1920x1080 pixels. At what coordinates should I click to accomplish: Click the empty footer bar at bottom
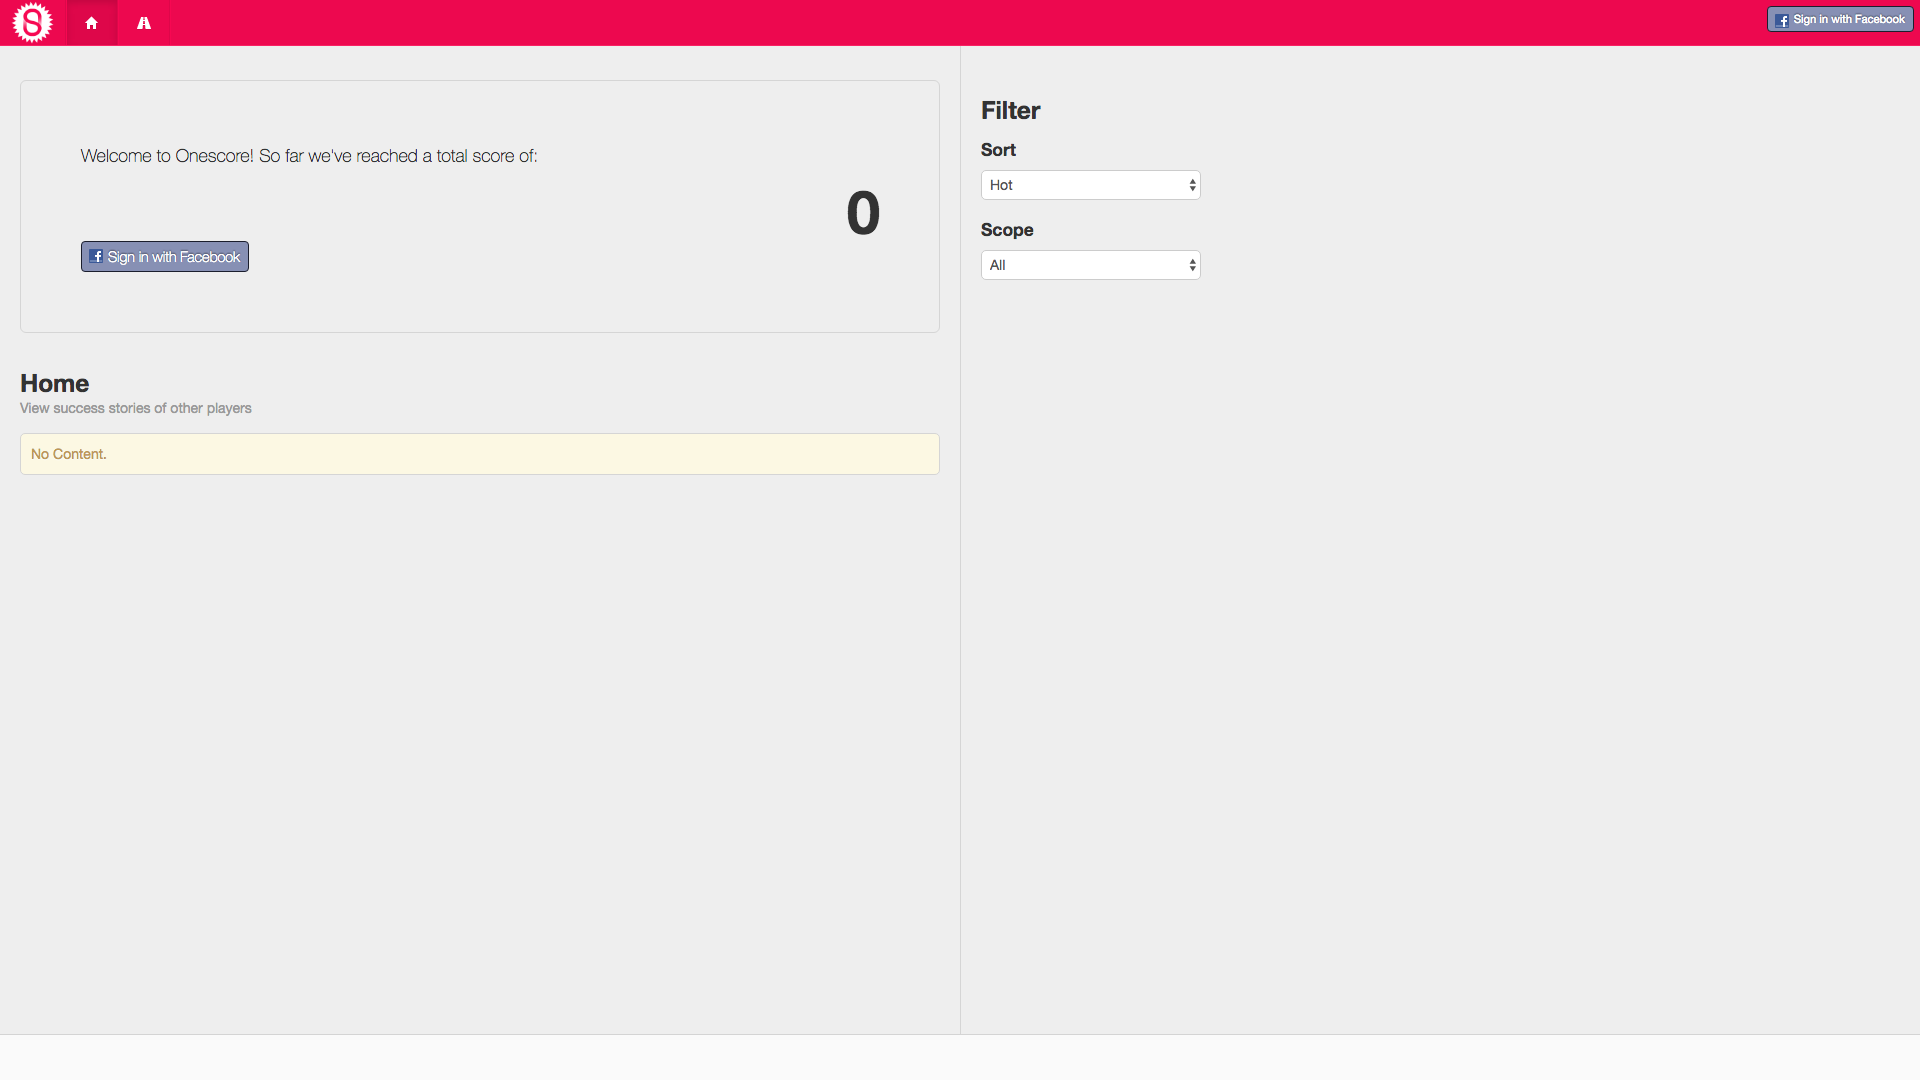pos(959,1057)
